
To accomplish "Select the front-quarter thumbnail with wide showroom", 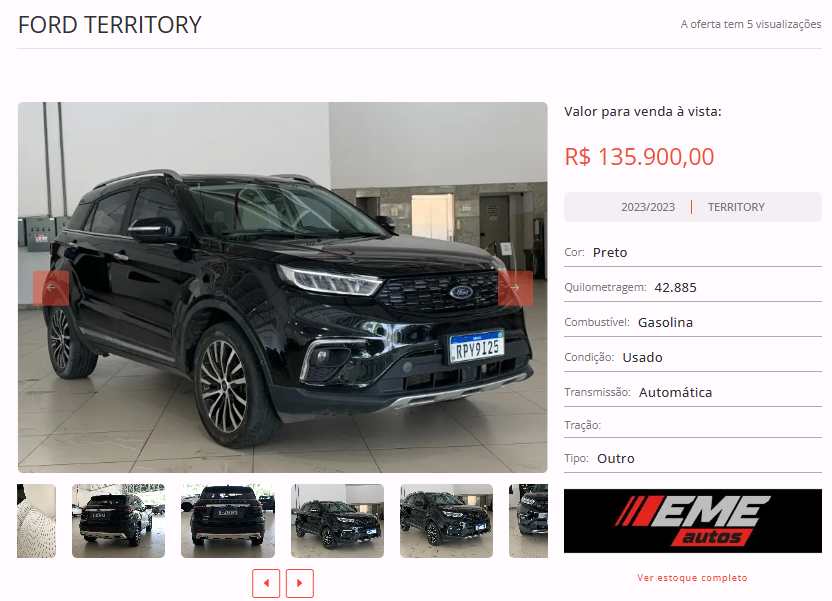I will pos(337,520).
